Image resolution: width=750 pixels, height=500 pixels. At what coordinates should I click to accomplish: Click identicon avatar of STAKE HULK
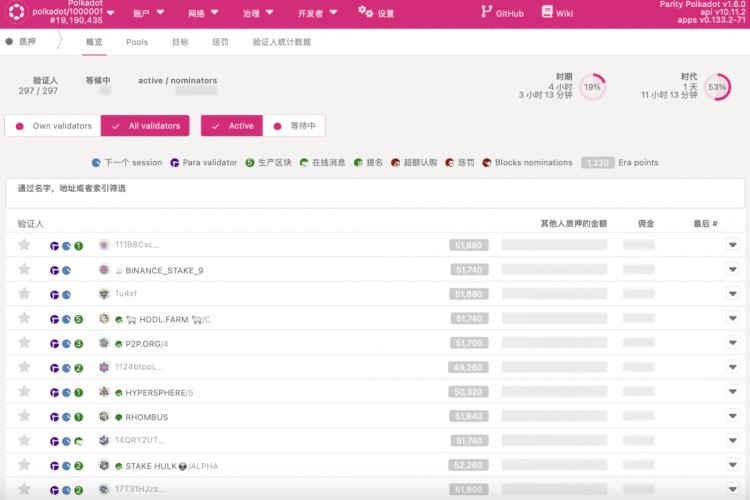pos(104,465)
